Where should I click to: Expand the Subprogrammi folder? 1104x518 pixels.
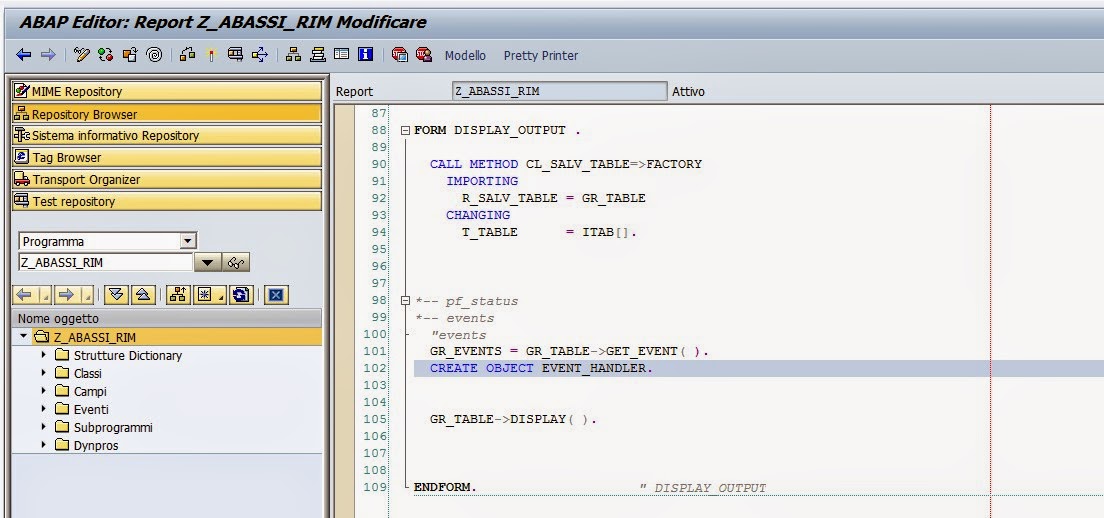[44, 427]
